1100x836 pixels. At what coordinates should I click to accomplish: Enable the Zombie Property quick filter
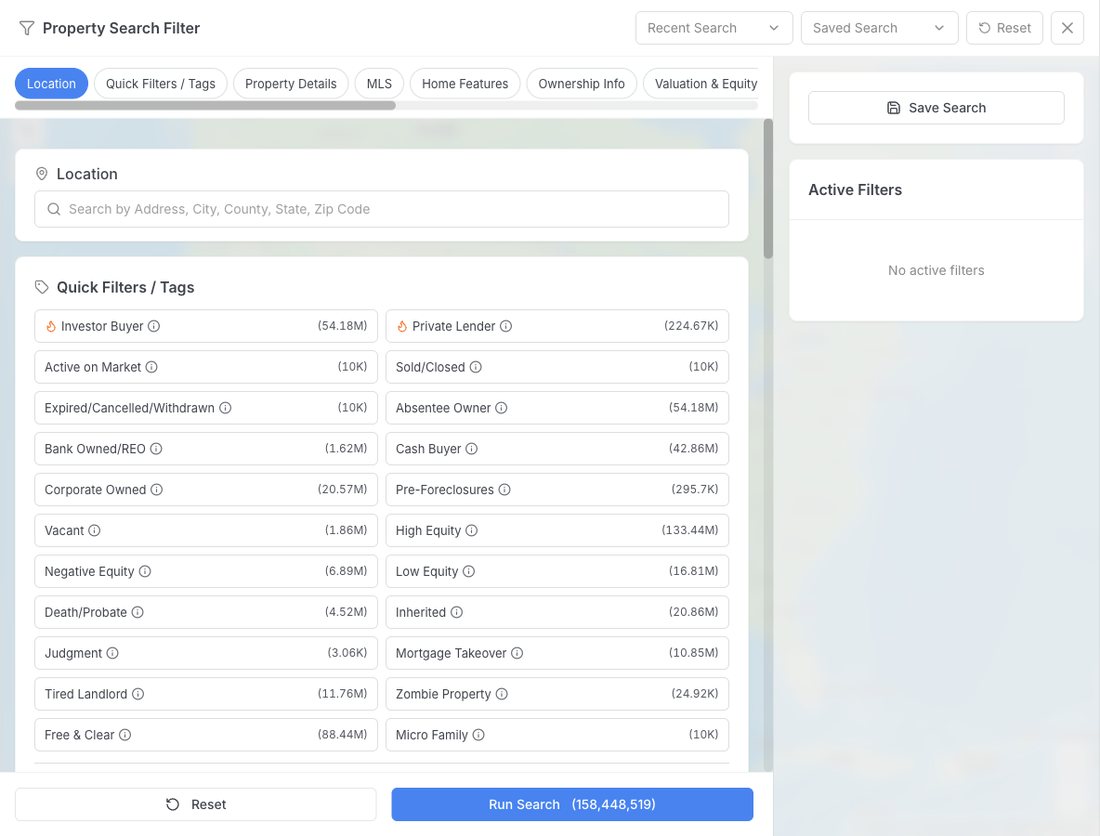pos(557,694)
